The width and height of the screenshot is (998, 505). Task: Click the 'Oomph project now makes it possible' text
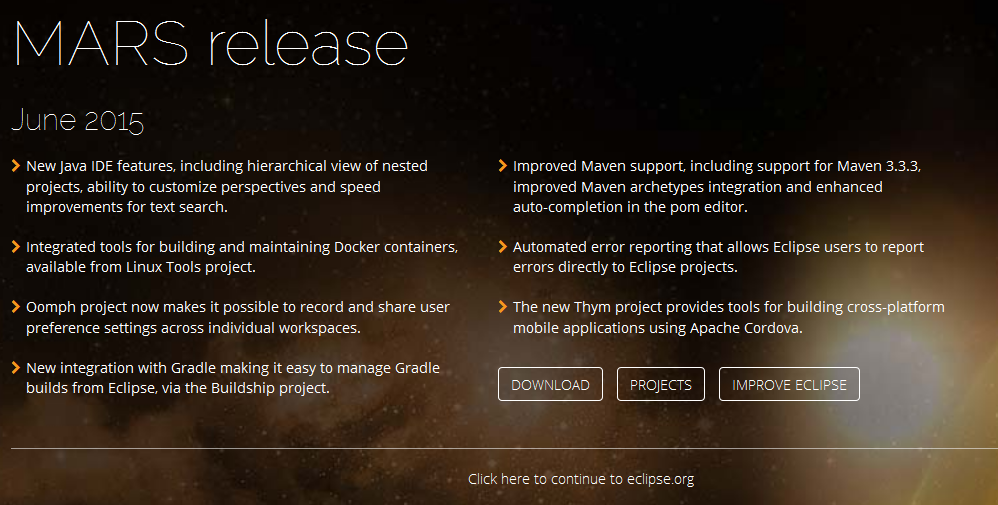click(x=238, y=317)
